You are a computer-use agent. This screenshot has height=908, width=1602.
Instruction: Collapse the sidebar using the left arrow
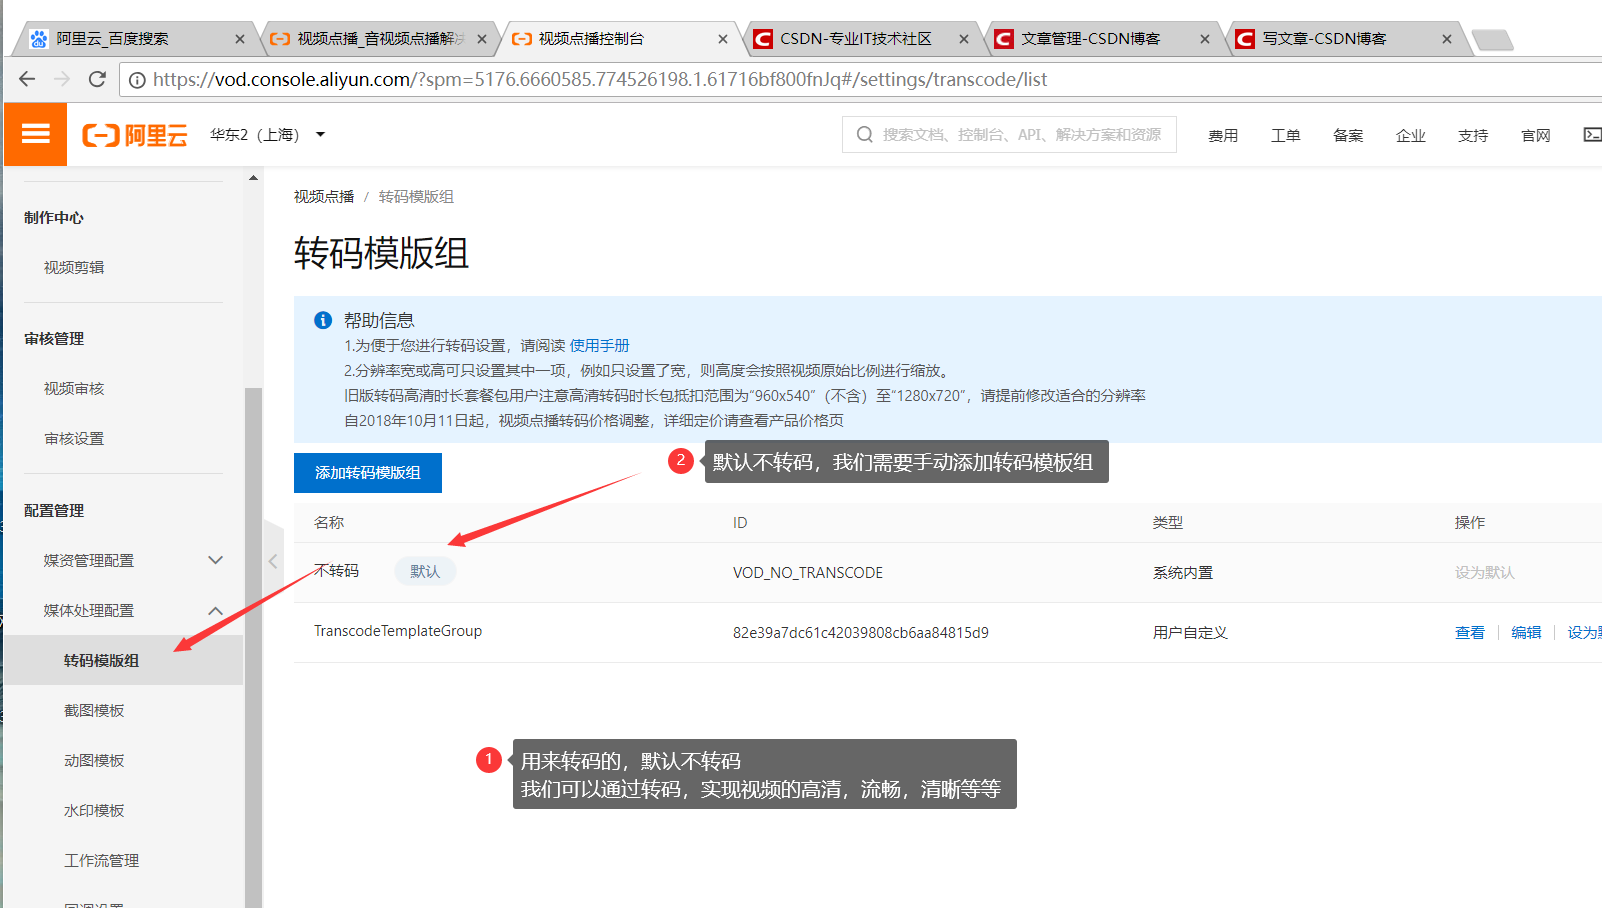(x=273, y=561)
